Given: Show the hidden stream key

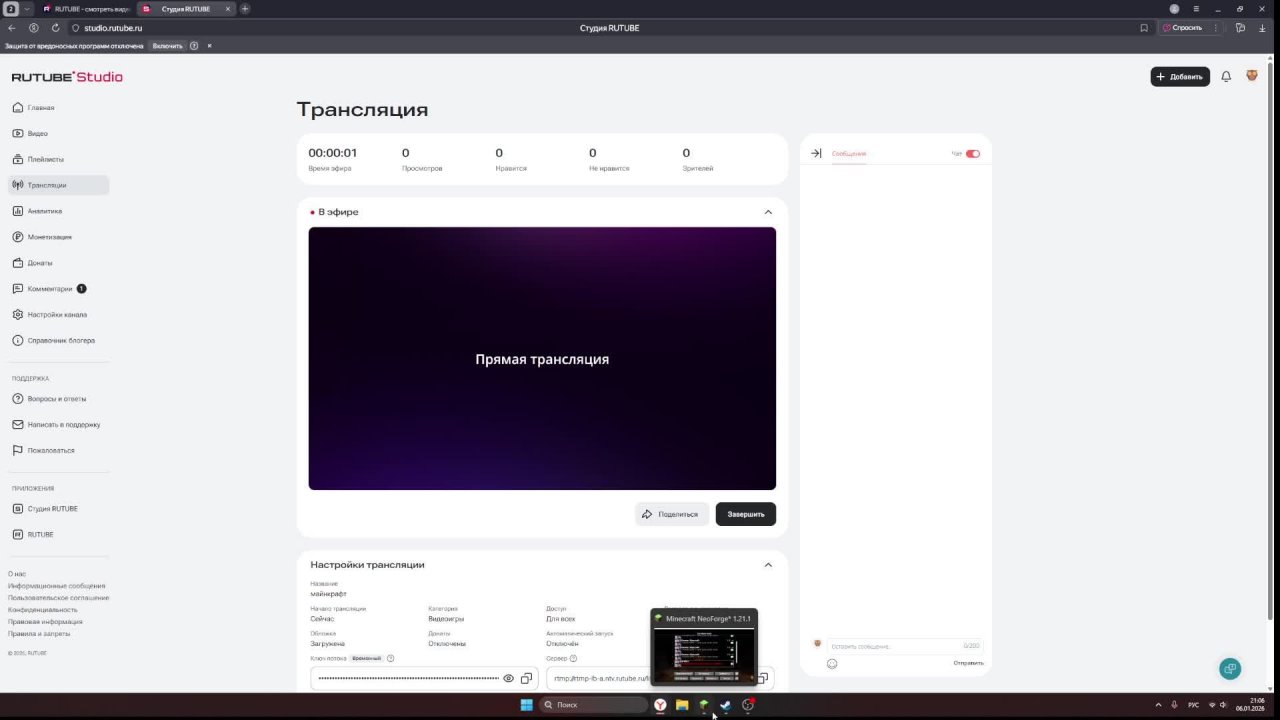Looking at the screenshot, I should click(x=508, y=679).
